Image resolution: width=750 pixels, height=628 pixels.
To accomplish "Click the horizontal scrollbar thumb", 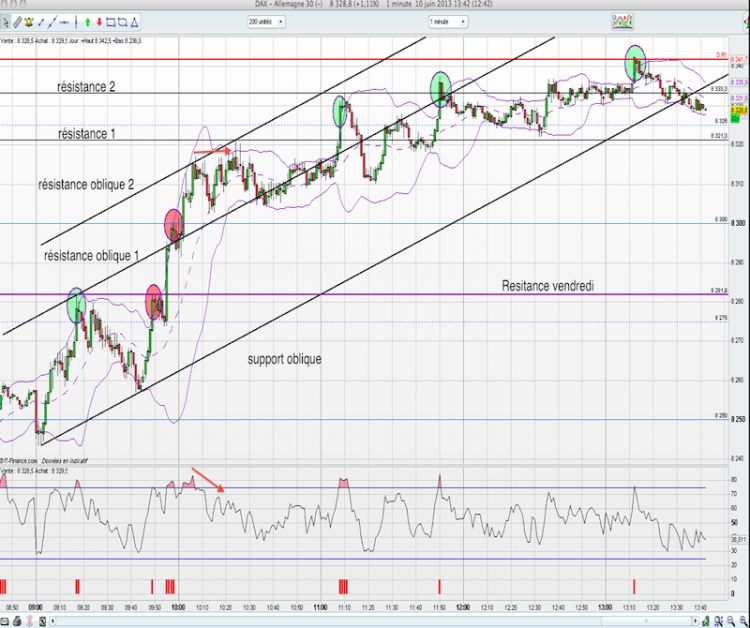I will (646, 621).
